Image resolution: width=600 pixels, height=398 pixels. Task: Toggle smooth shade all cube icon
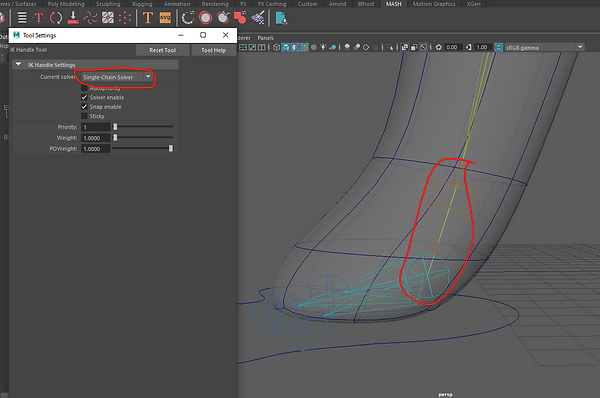(286, 47)
